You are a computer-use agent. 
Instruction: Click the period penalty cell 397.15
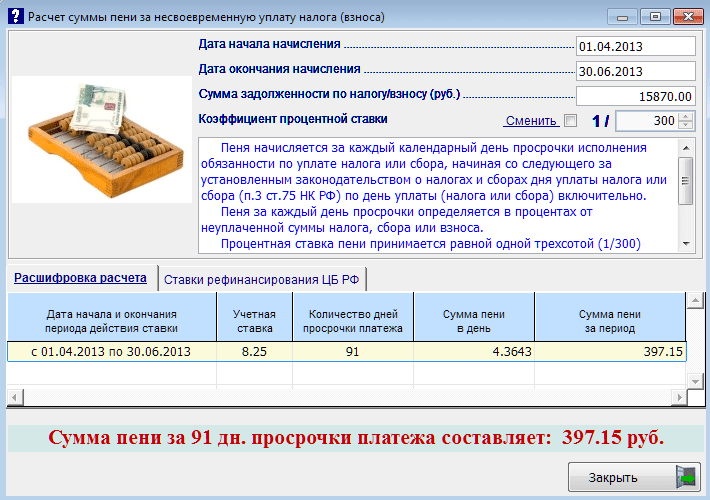pos(610,351)
